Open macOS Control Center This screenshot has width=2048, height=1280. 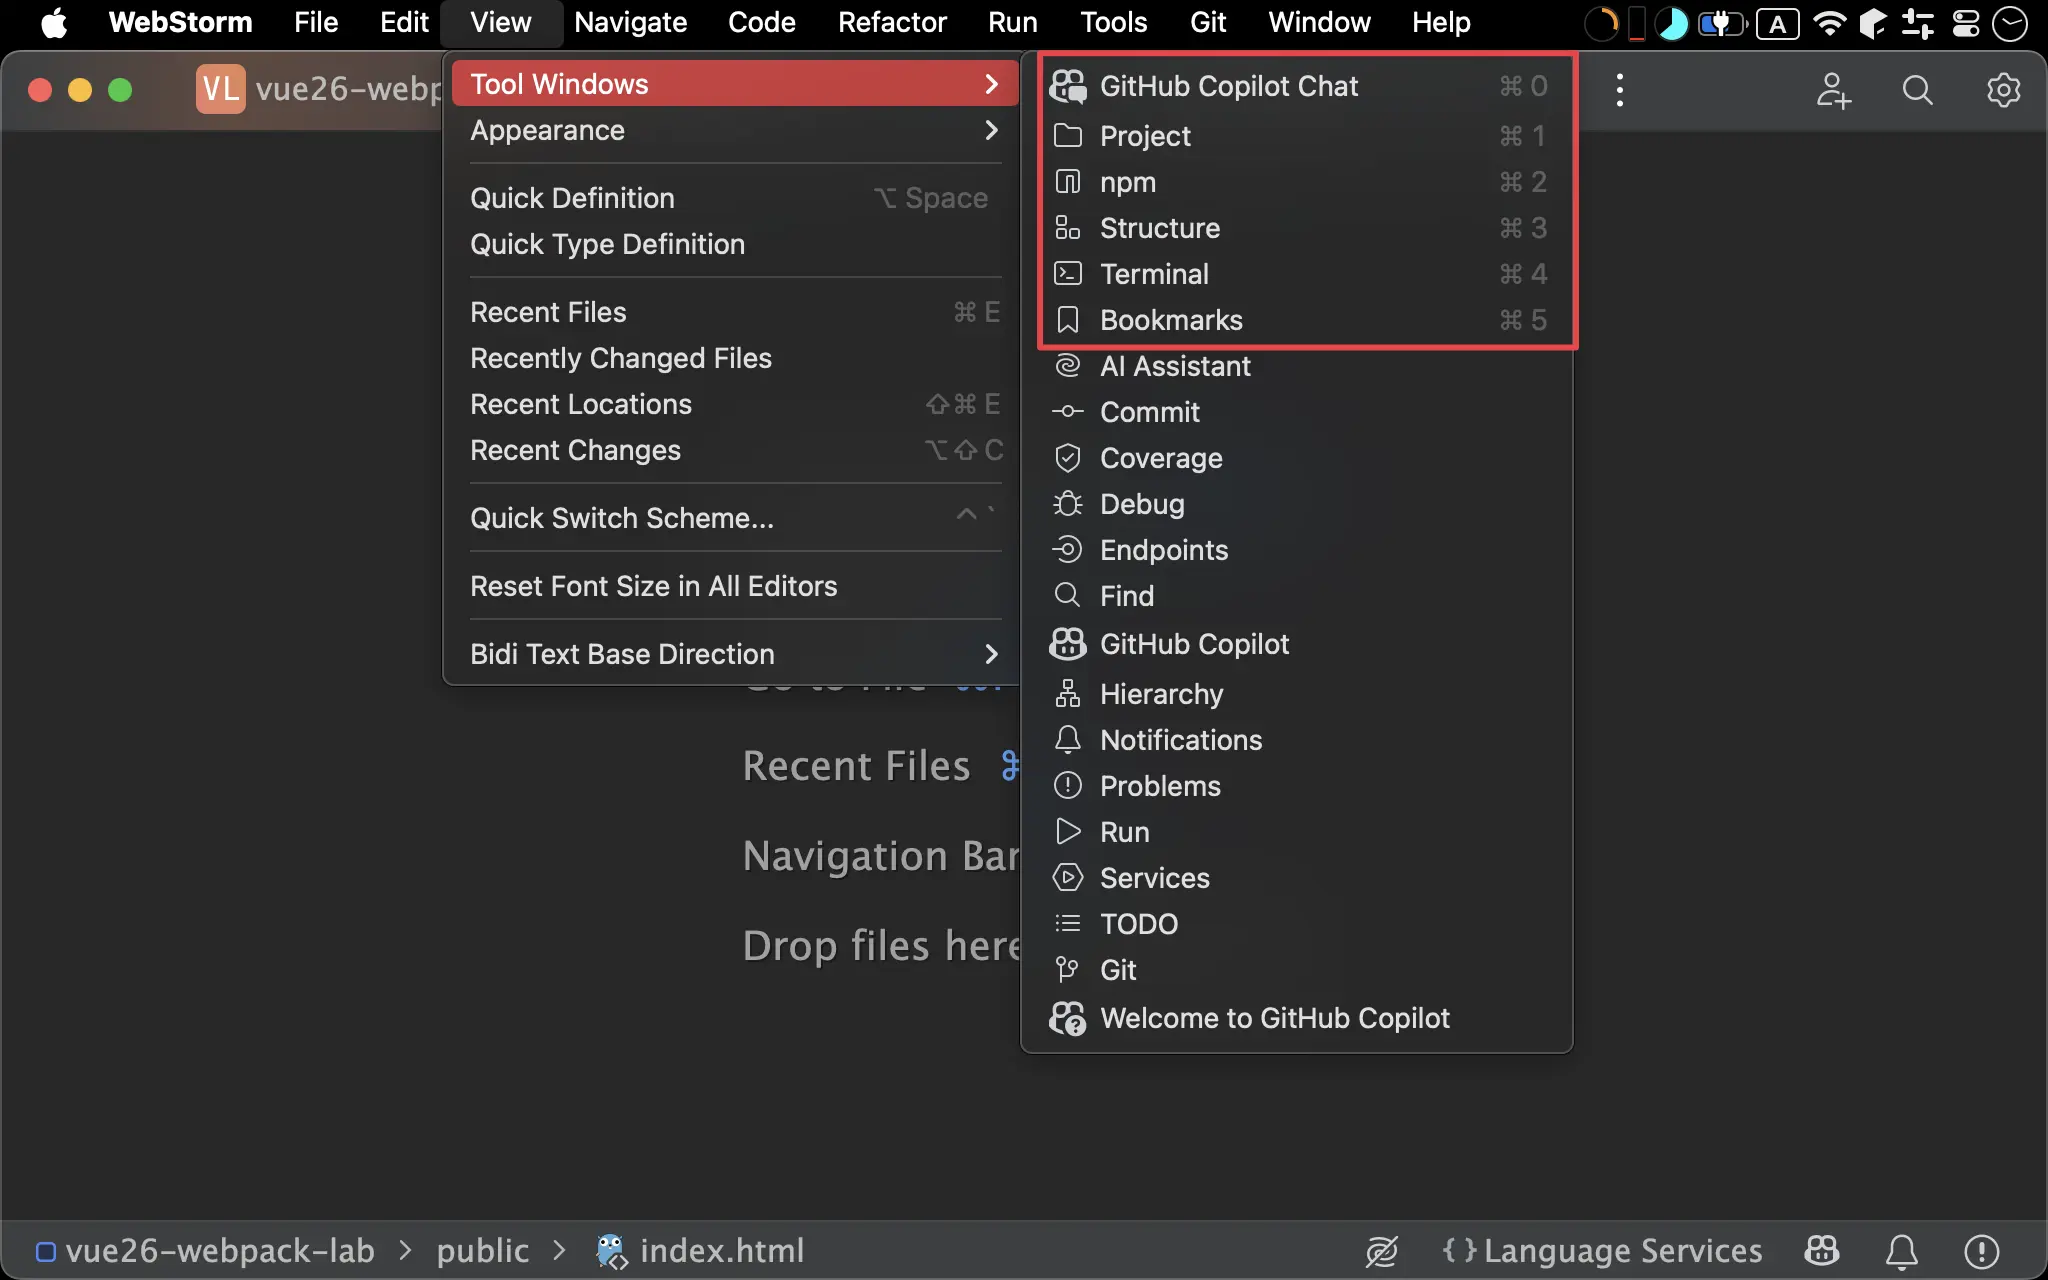1966,23
